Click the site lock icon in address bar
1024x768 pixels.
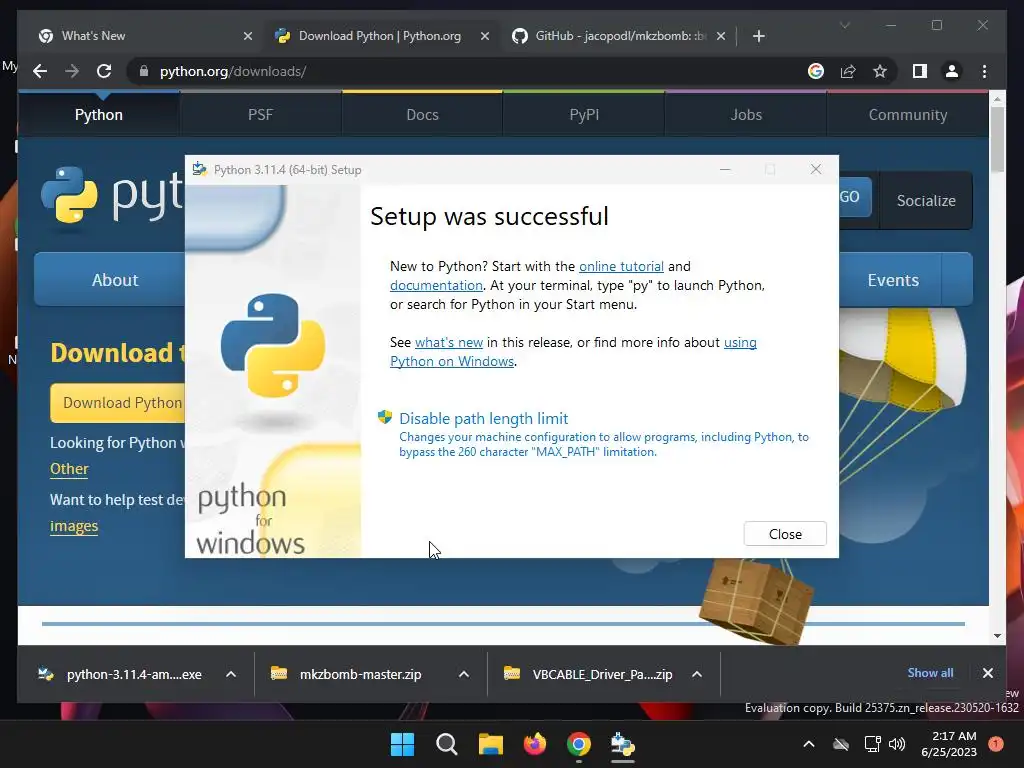(x=144, y=71)
